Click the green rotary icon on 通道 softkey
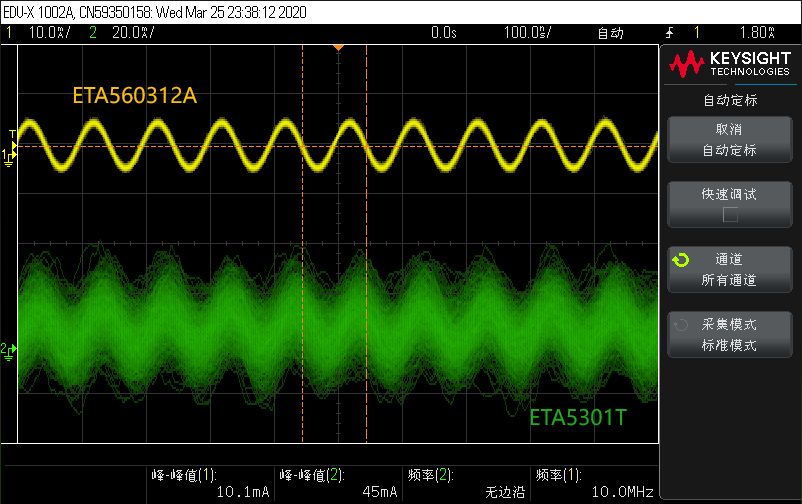The image size is (802, 504). [681, 261]
